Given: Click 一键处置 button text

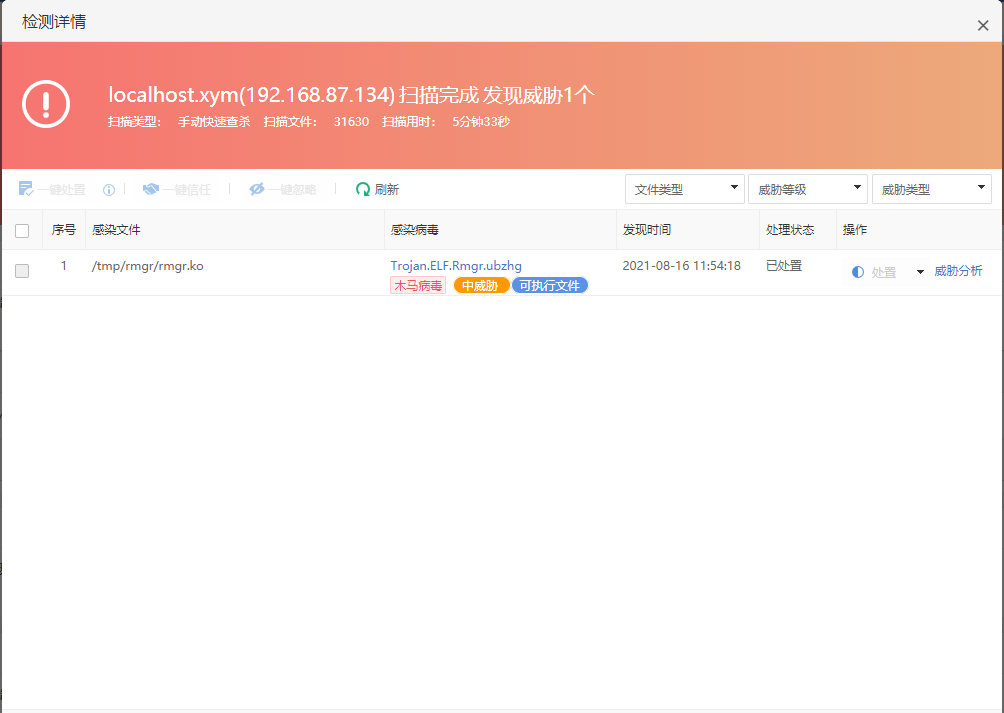Looking at the screenshot, I should click(61, 189).
